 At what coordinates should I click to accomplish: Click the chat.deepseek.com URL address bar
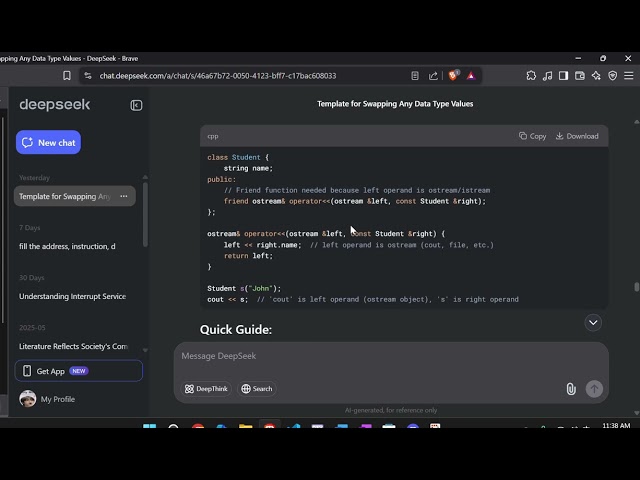[x=218, y=76]
